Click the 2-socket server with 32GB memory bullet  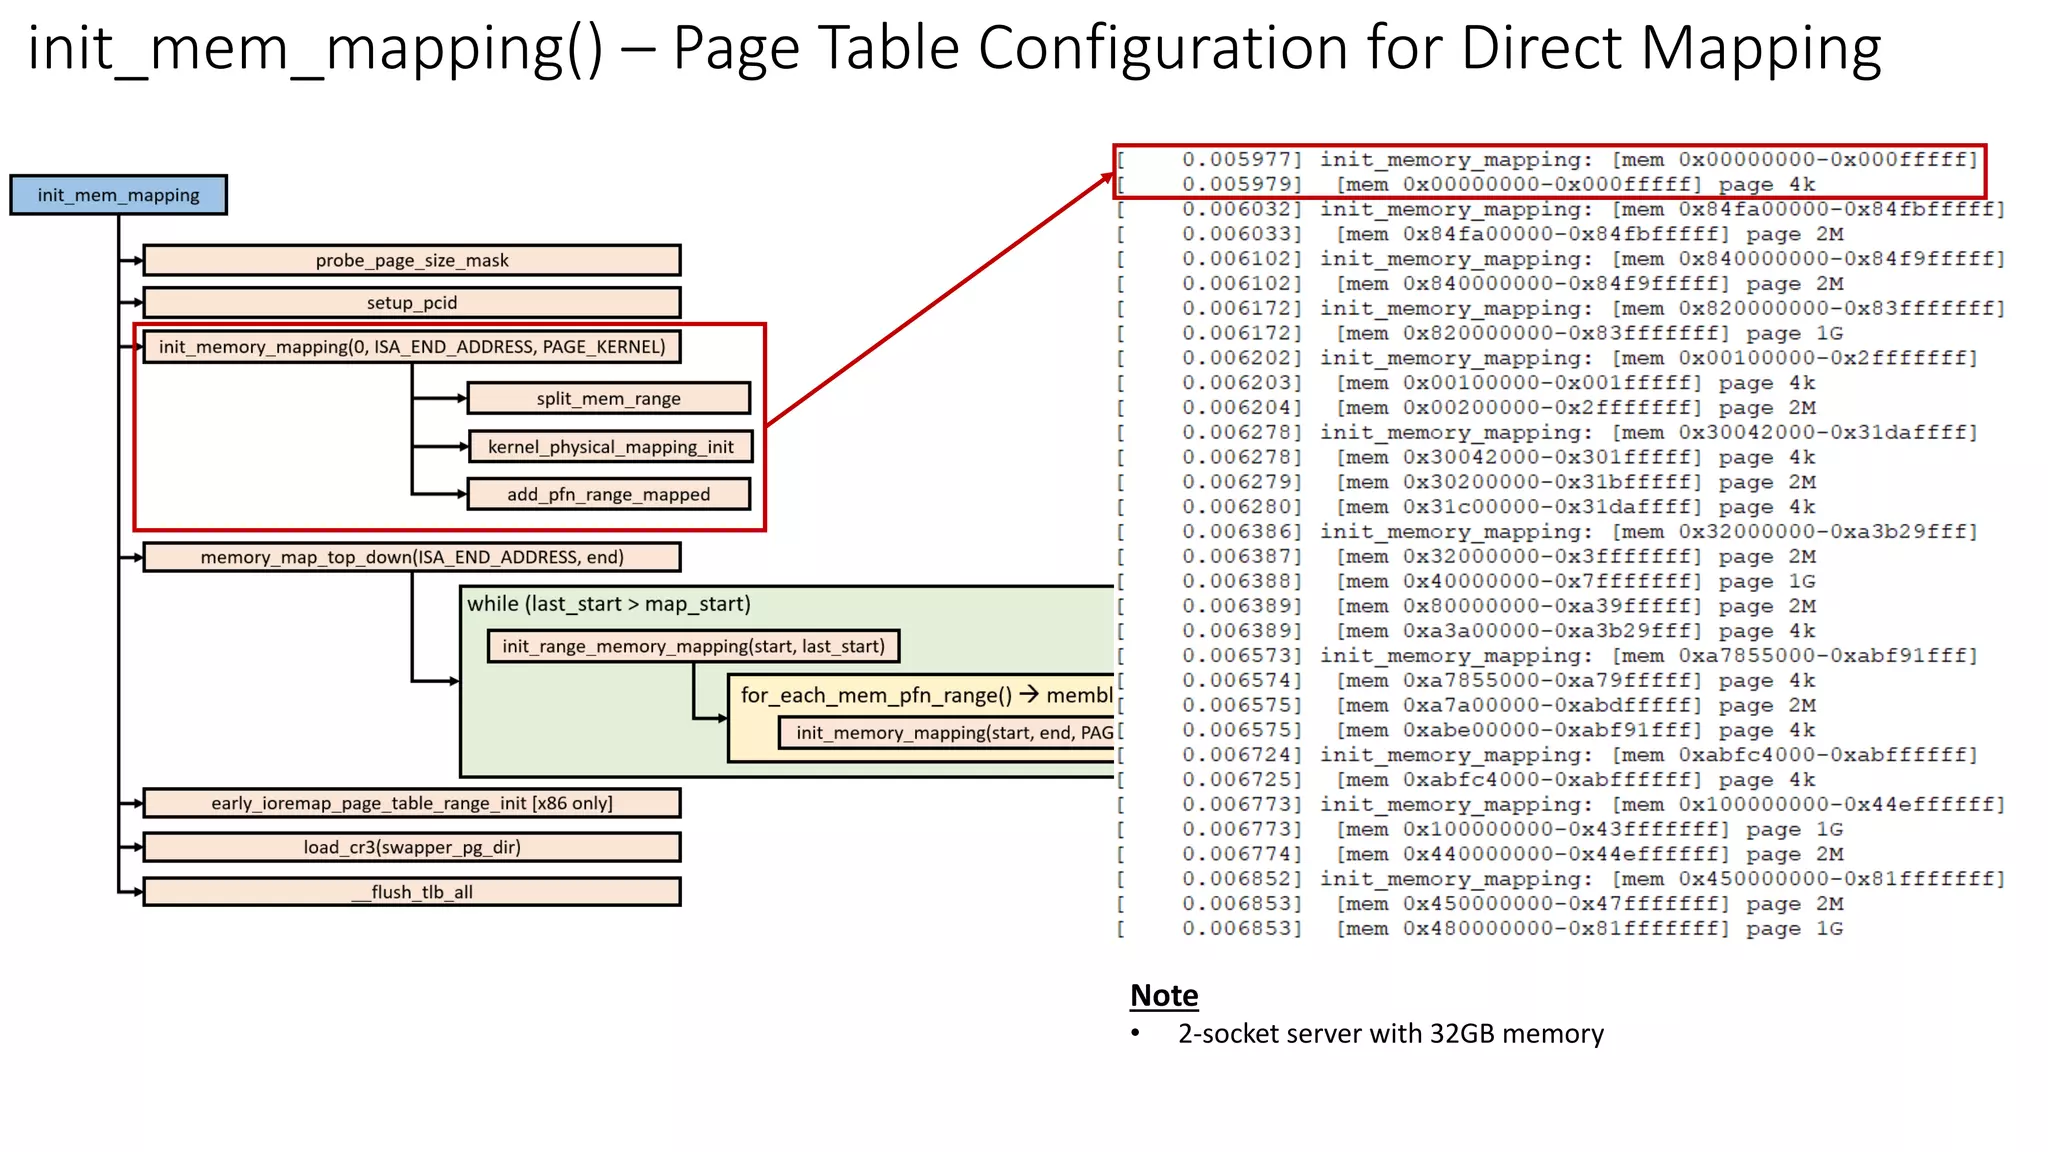click(x=1390, y=1033)
